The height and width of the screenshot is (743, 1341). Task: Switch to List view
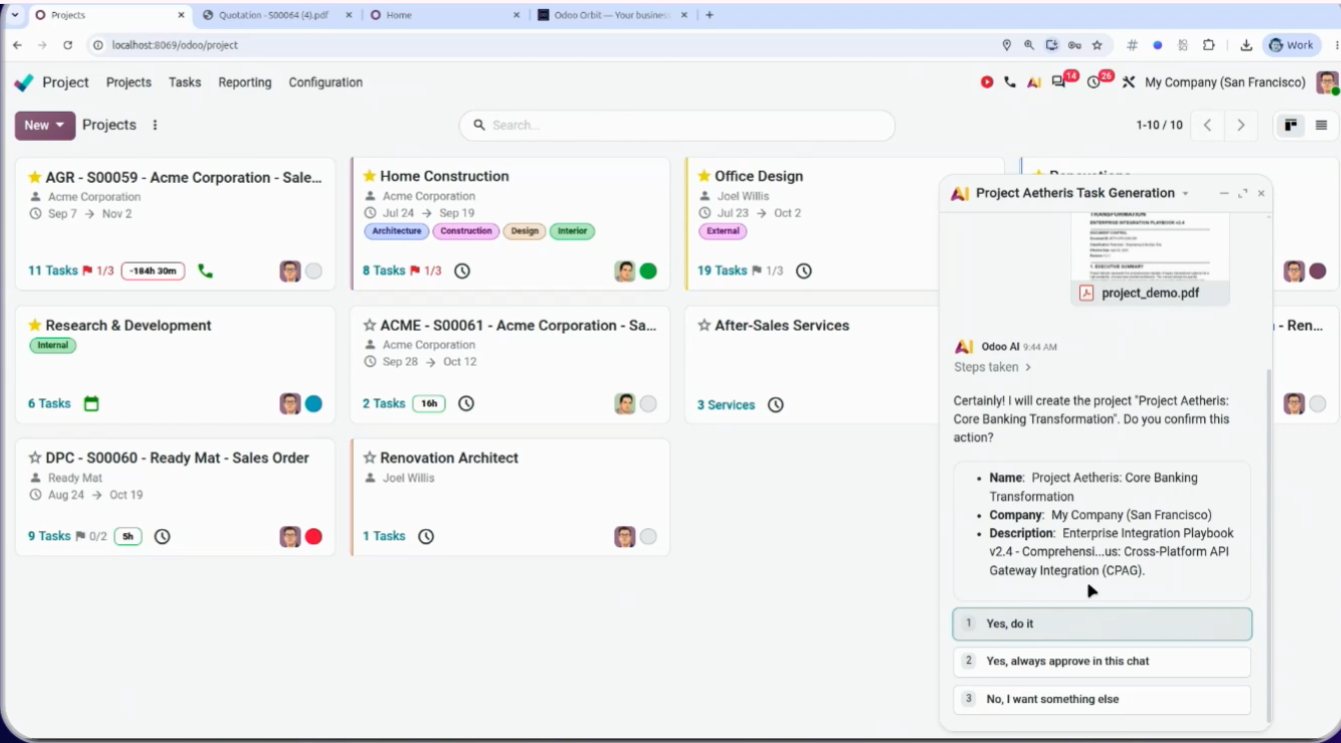tap(1322, 125)
